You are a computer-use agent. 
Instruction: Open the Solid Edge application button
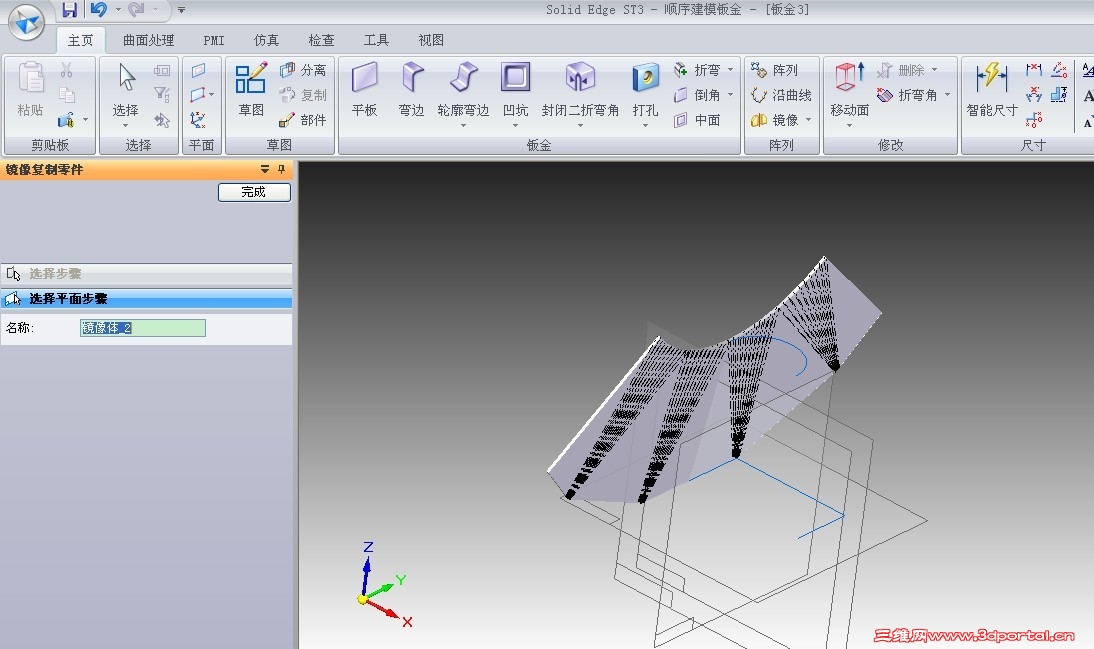coord(27,22)
